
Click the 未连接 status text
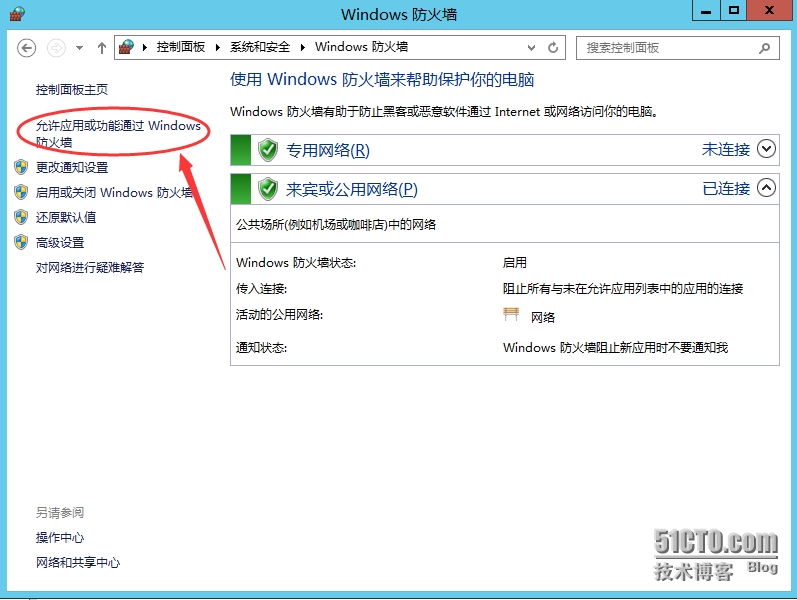[x=726, y=149]
